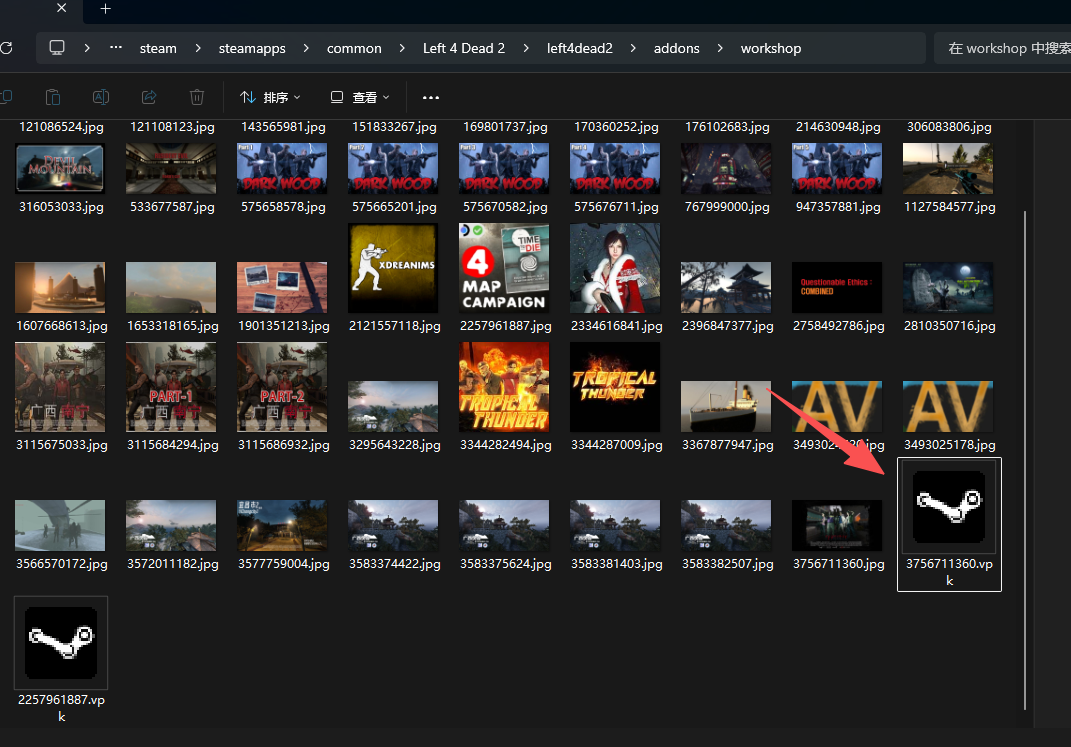Click the Rename toolbar icon
Viewport: 1071px width, 747px height.
(101, 97)
